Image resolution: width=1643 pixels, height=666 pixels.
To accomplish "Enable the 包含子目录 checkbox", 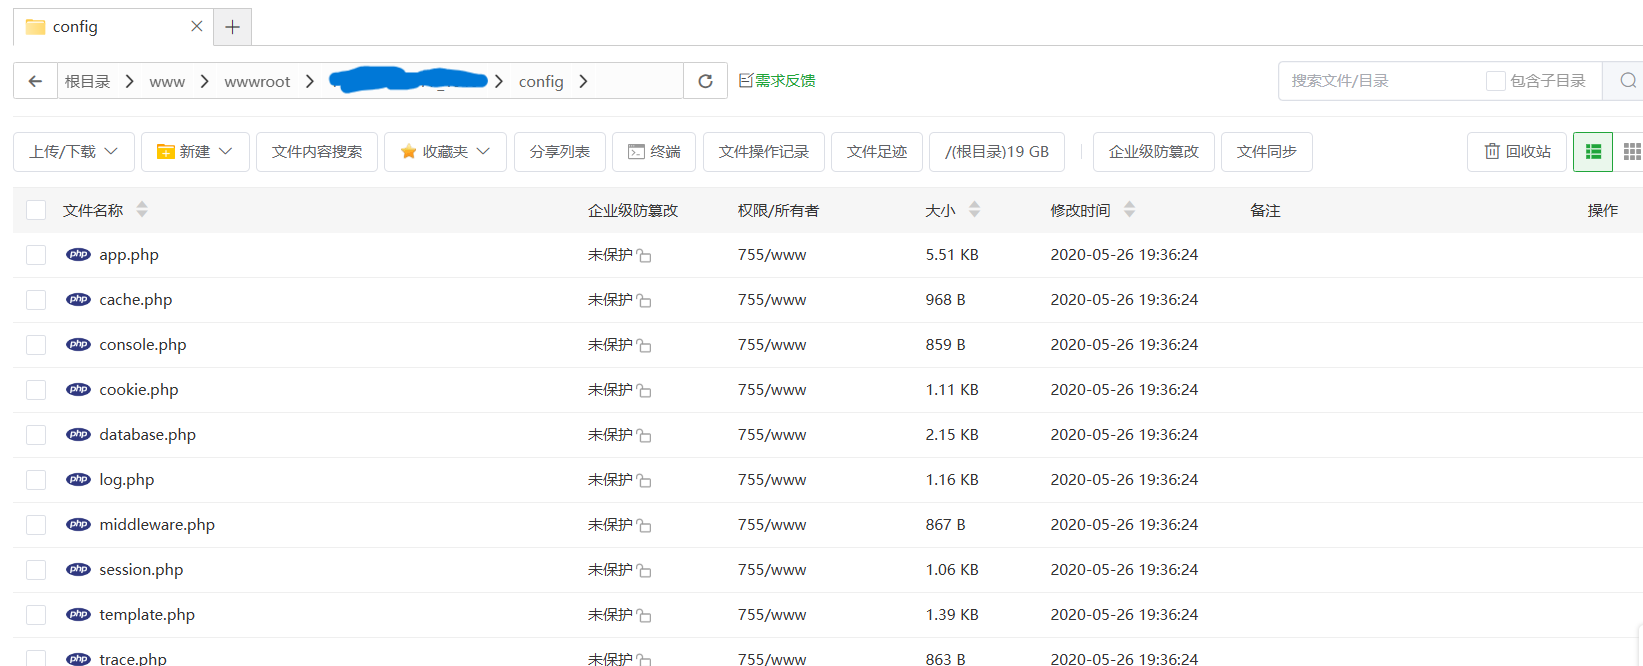I will 1495,81.
